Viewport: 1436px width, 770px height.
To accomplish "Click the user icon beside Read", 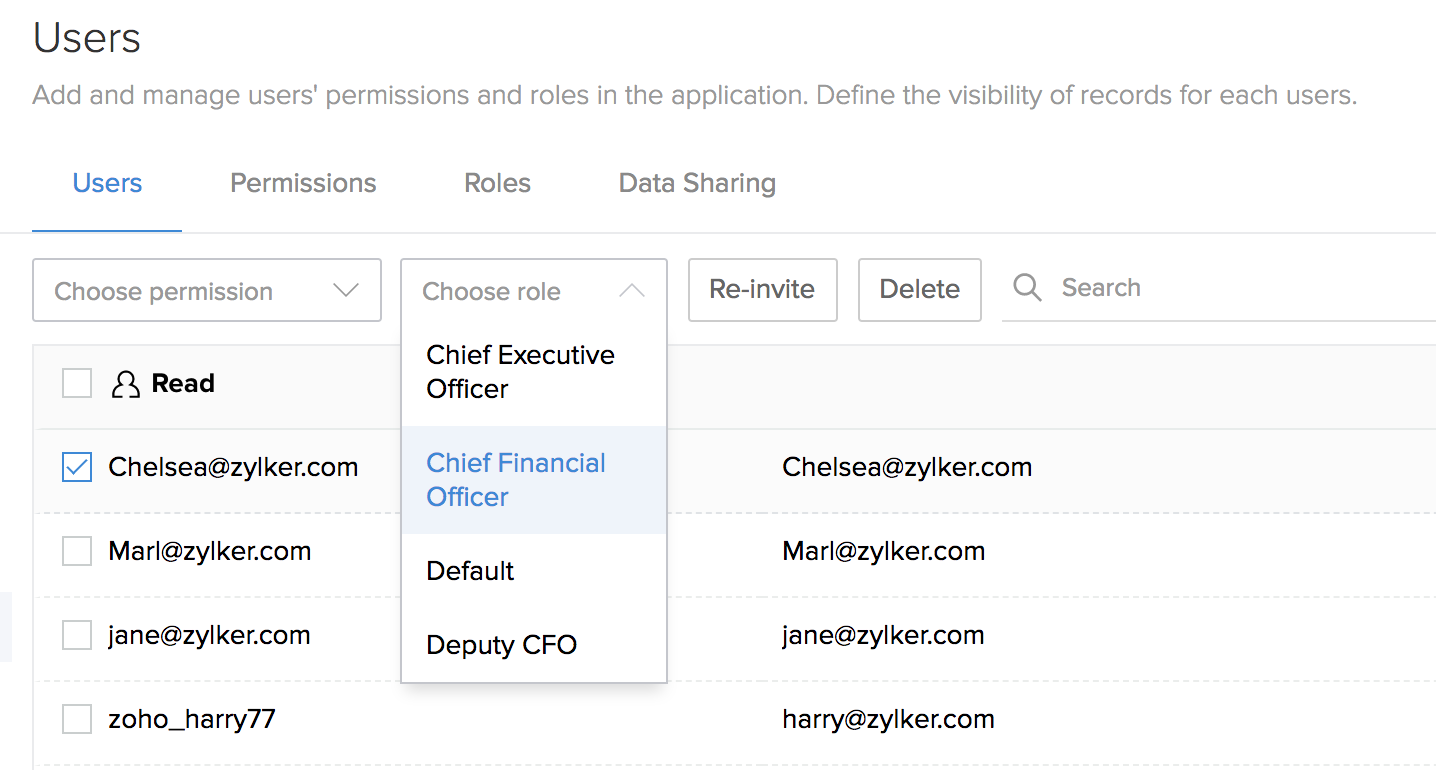I will click(125, 384).
